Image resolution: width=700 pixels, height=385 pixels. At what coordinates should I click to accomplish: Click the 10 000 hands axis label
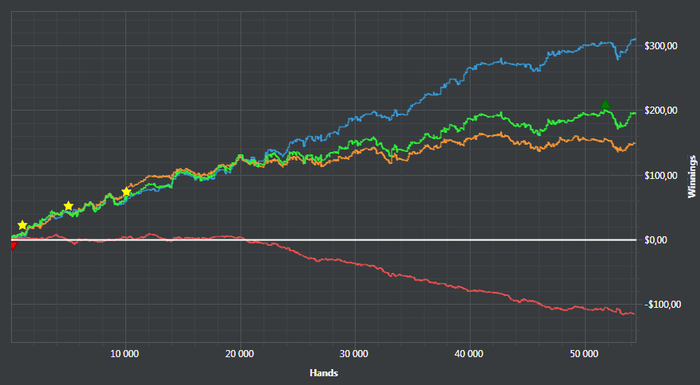tap(125, 354)
